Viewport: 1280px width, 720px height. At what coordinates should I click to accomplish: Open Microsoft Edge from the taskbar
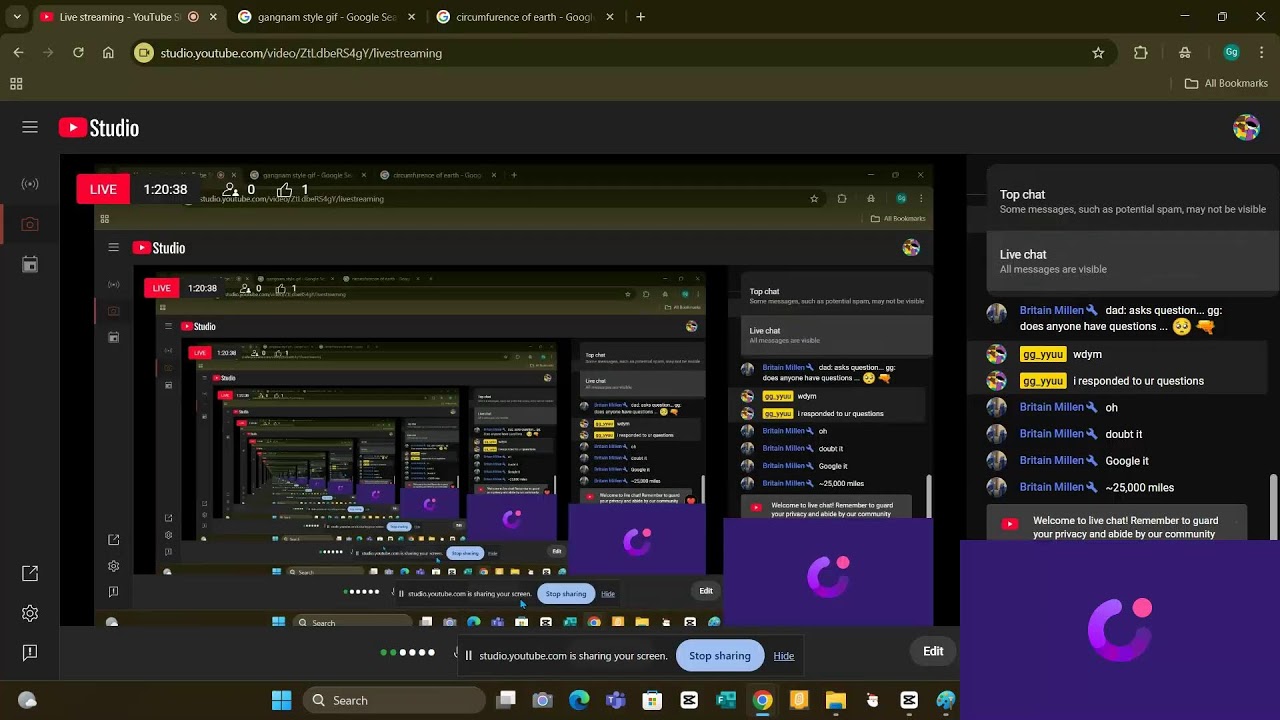[x=579, y=700]
